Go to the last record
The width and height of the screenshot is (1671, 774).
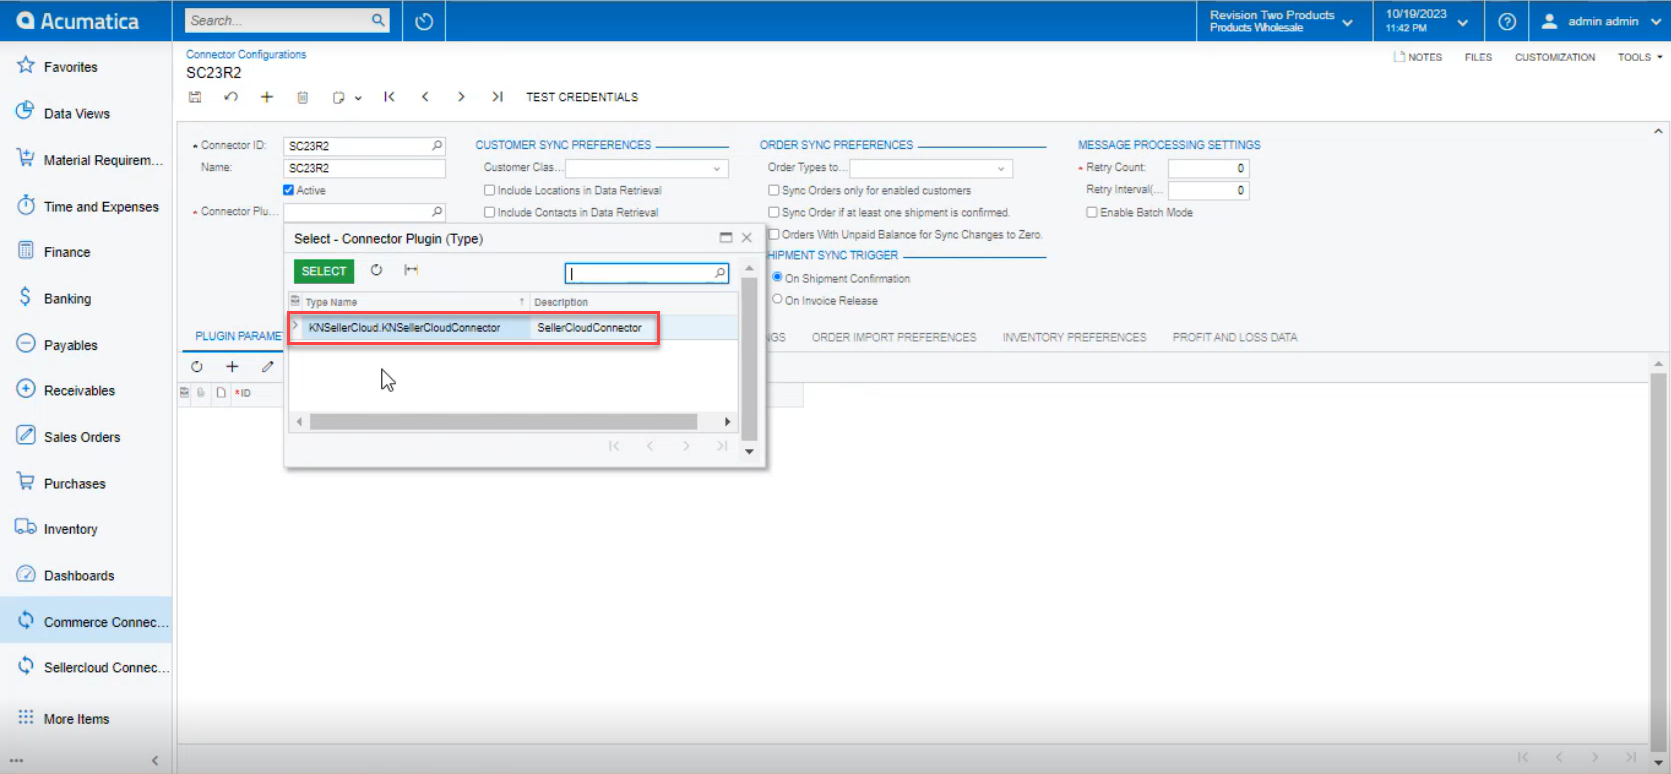click(497, 97)
